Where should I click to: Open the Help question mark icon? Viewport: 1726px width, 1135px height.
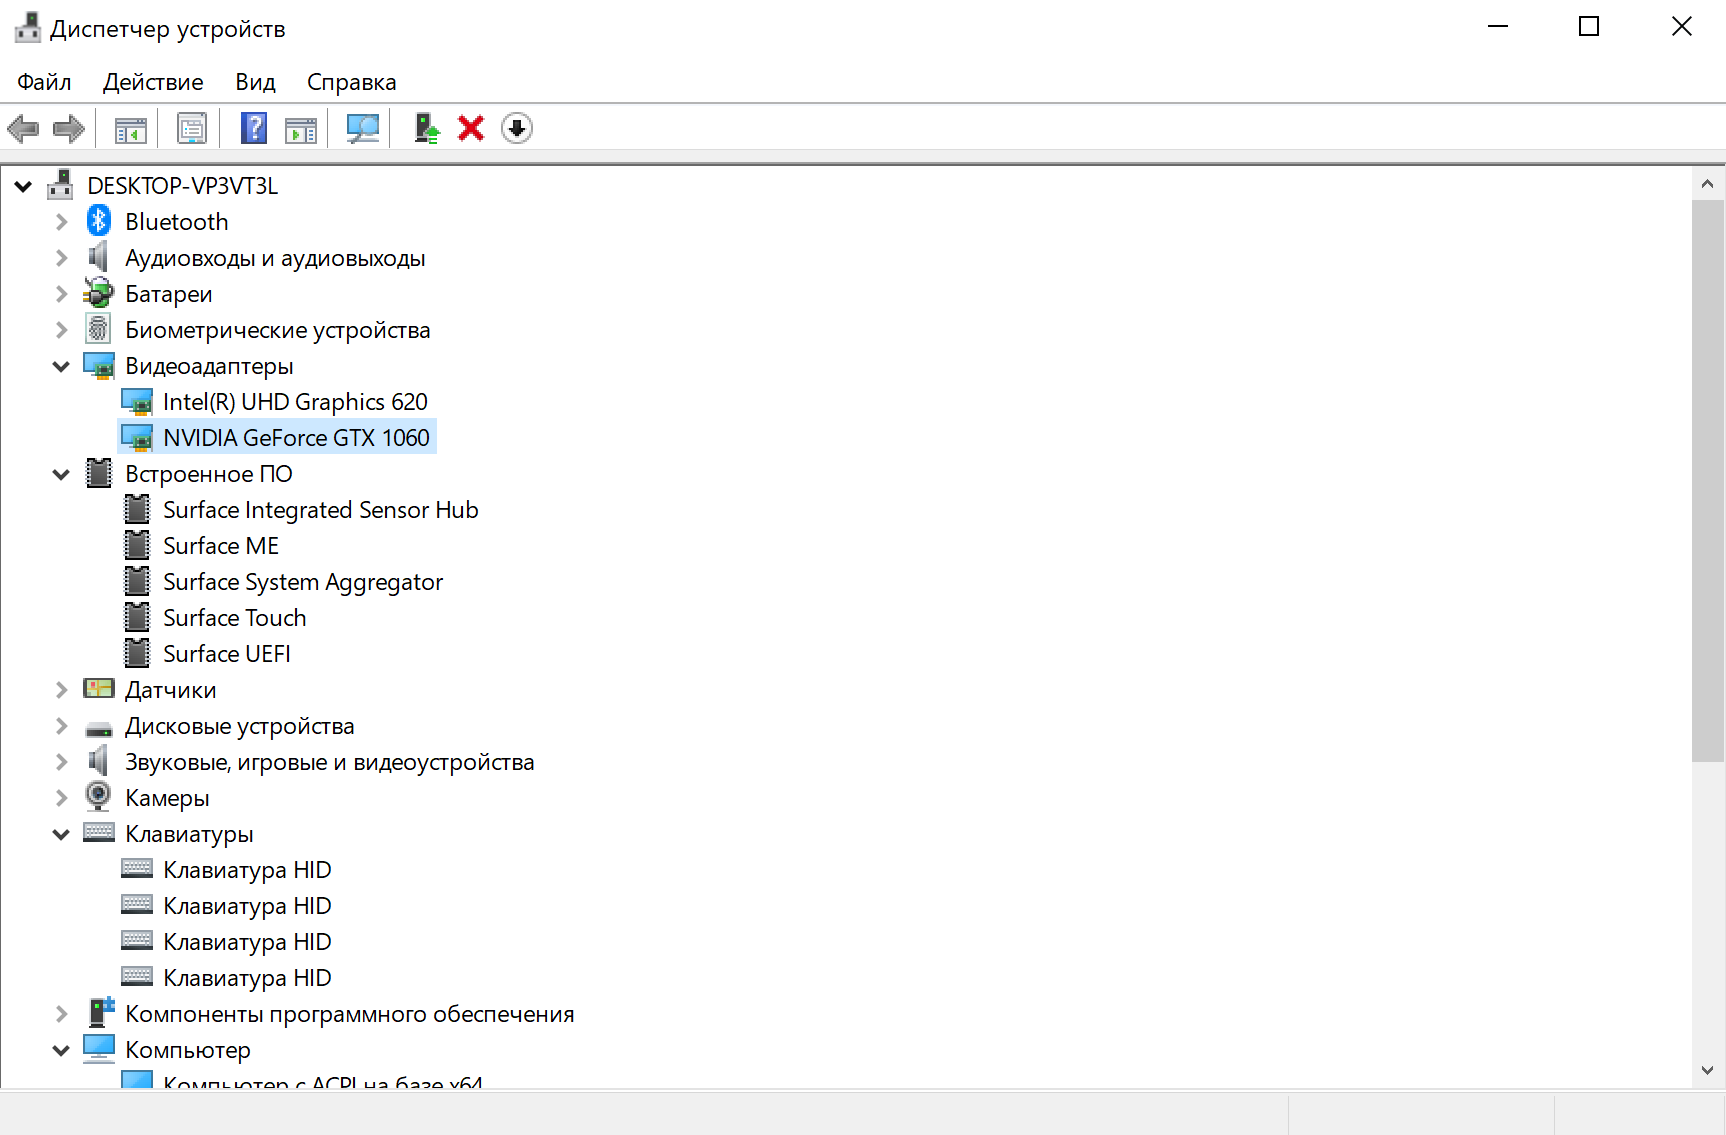tap(254, 128)
